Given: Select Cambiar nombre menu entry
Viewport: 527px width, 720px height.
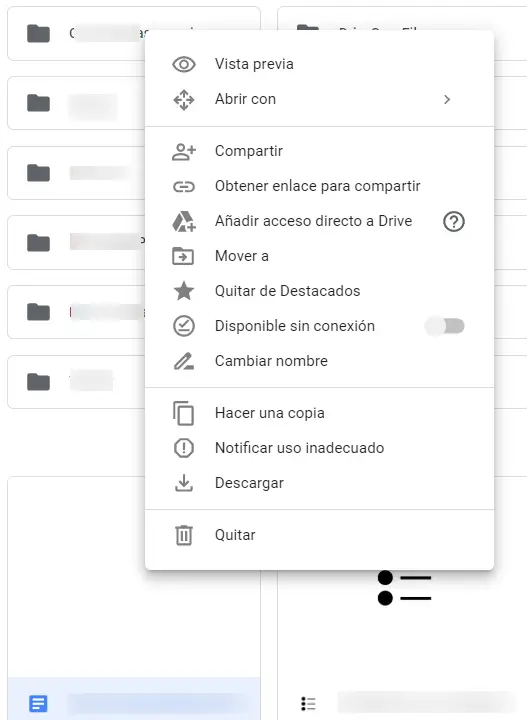Looking at the screenshot, I should (320, 361).
